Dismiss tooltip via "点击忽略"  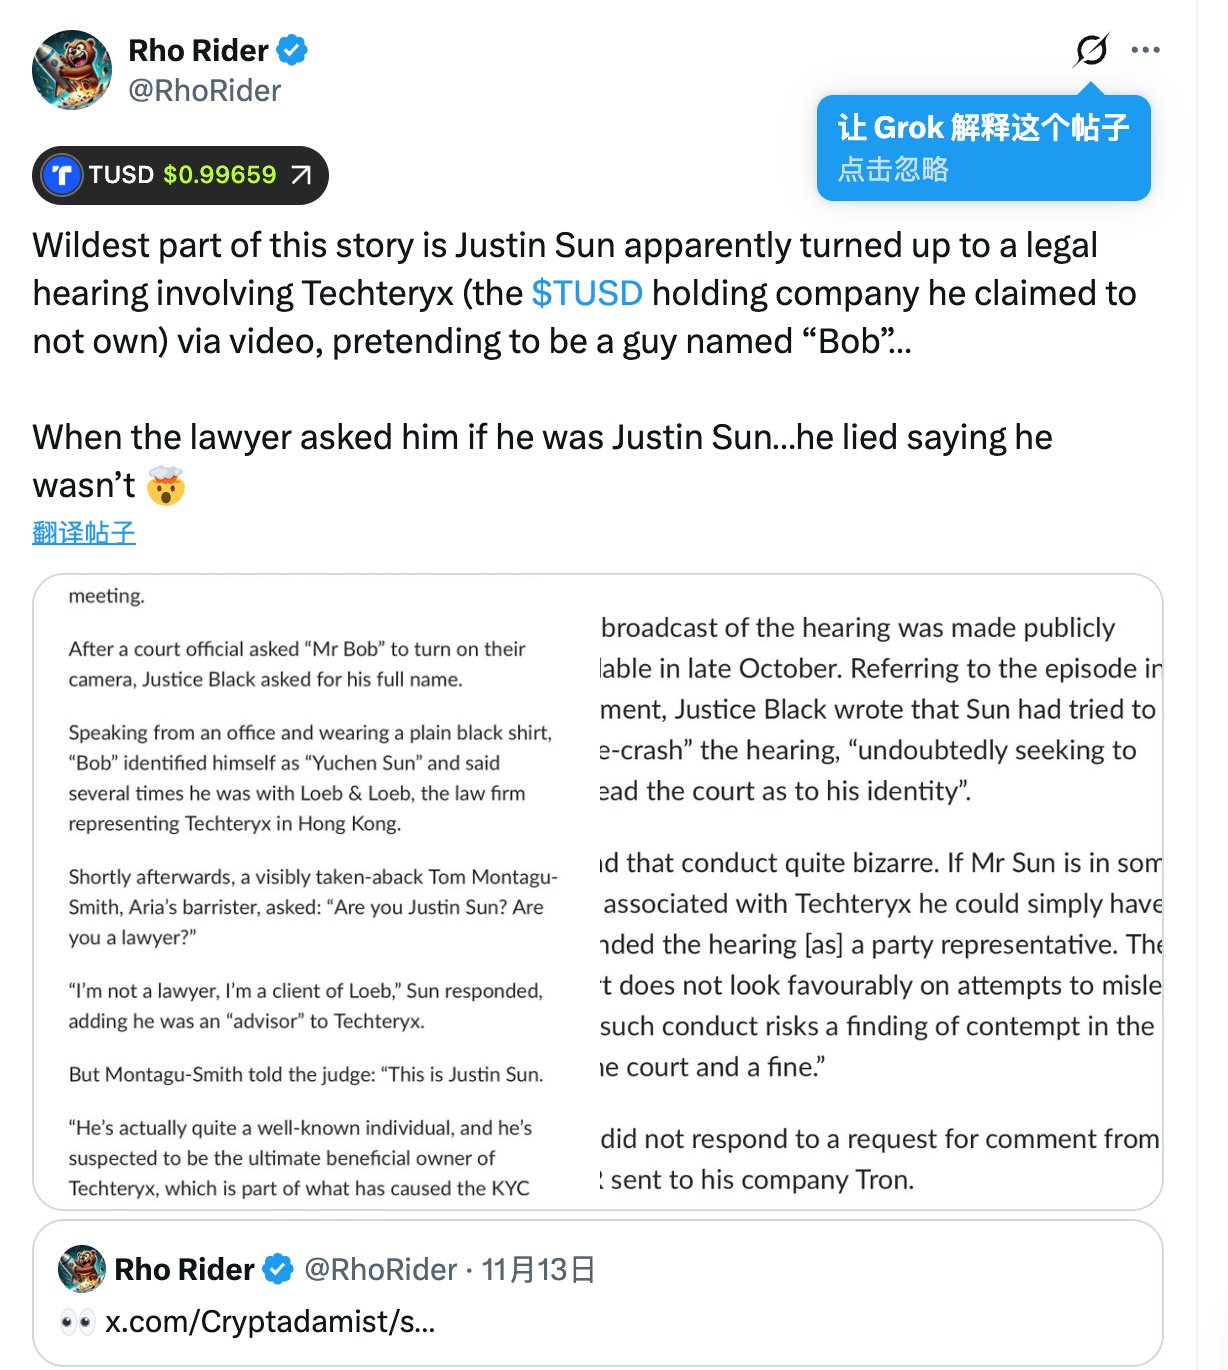coord(893,169)
